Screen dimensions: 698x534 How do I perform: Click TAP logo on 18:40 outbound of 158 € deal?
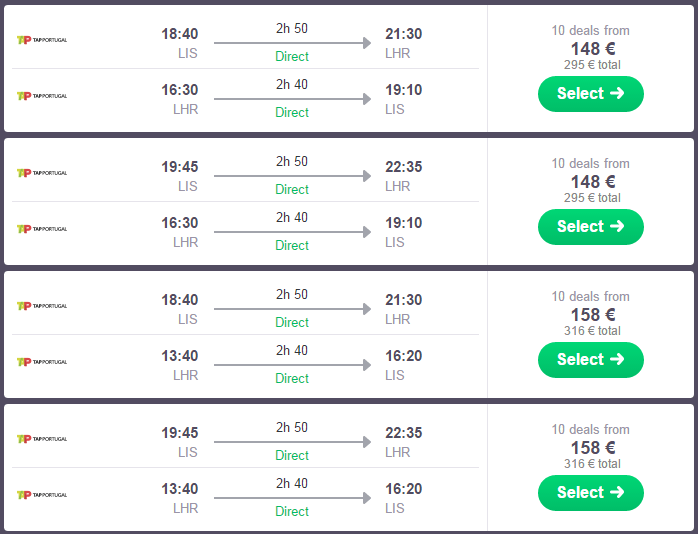[x=42, y=306]
